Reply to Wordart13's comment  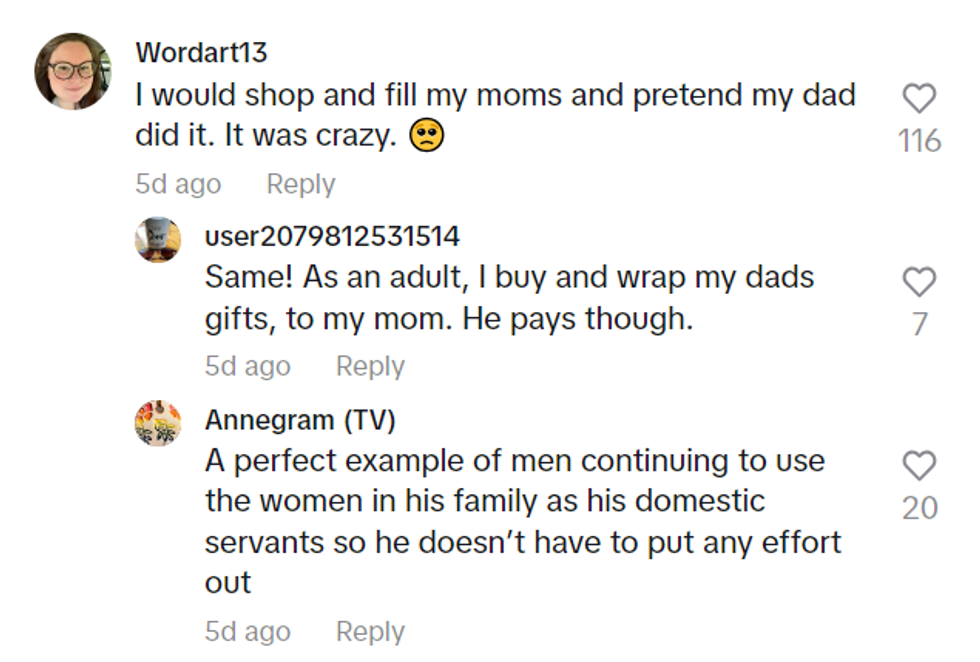click(300, 184)
